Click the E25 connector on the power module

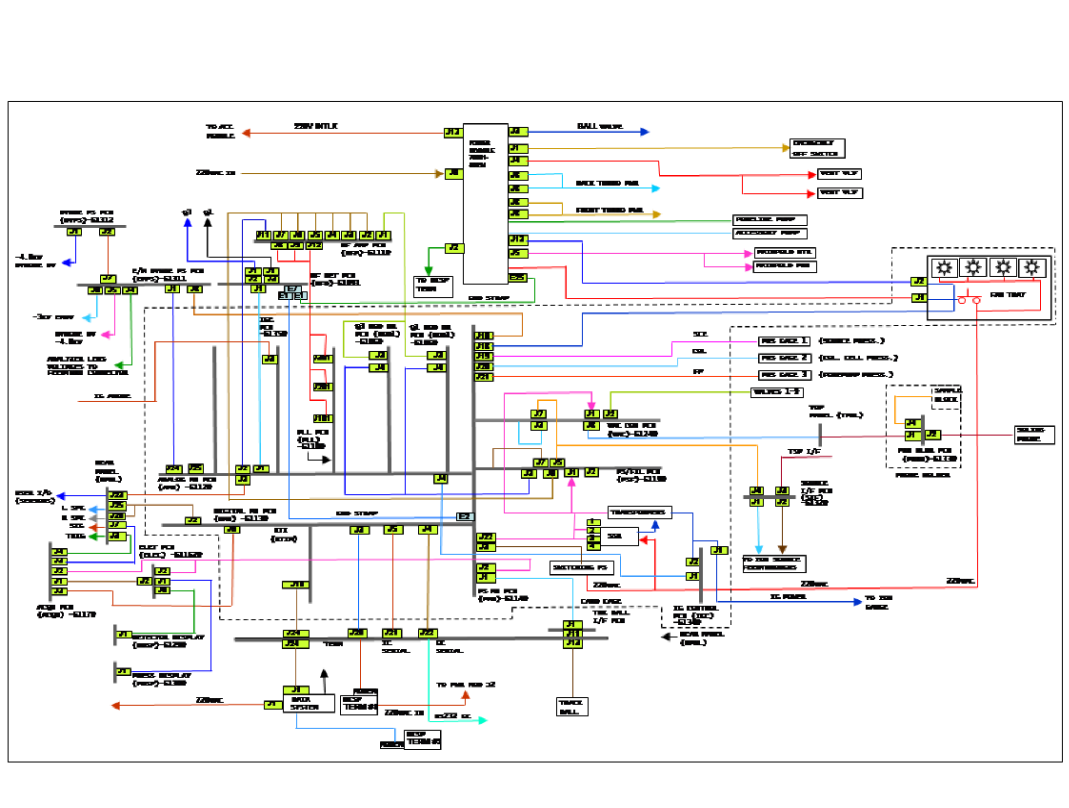click(x=517, y=278)
